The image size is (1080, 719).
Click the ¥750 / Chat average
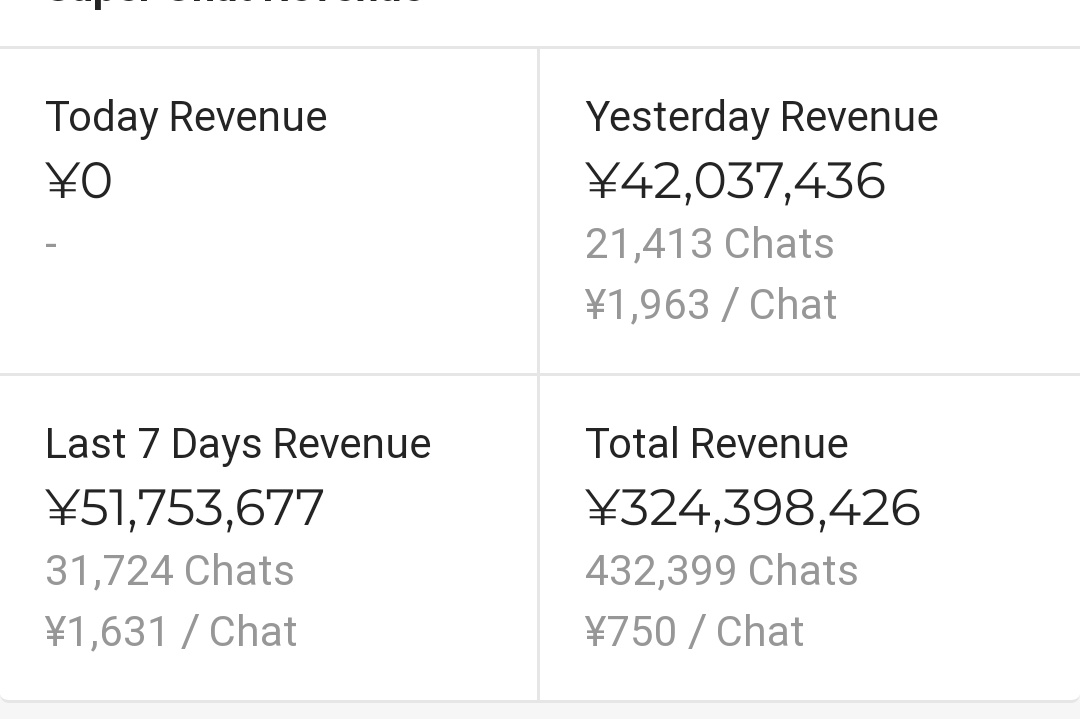[694, 632]
